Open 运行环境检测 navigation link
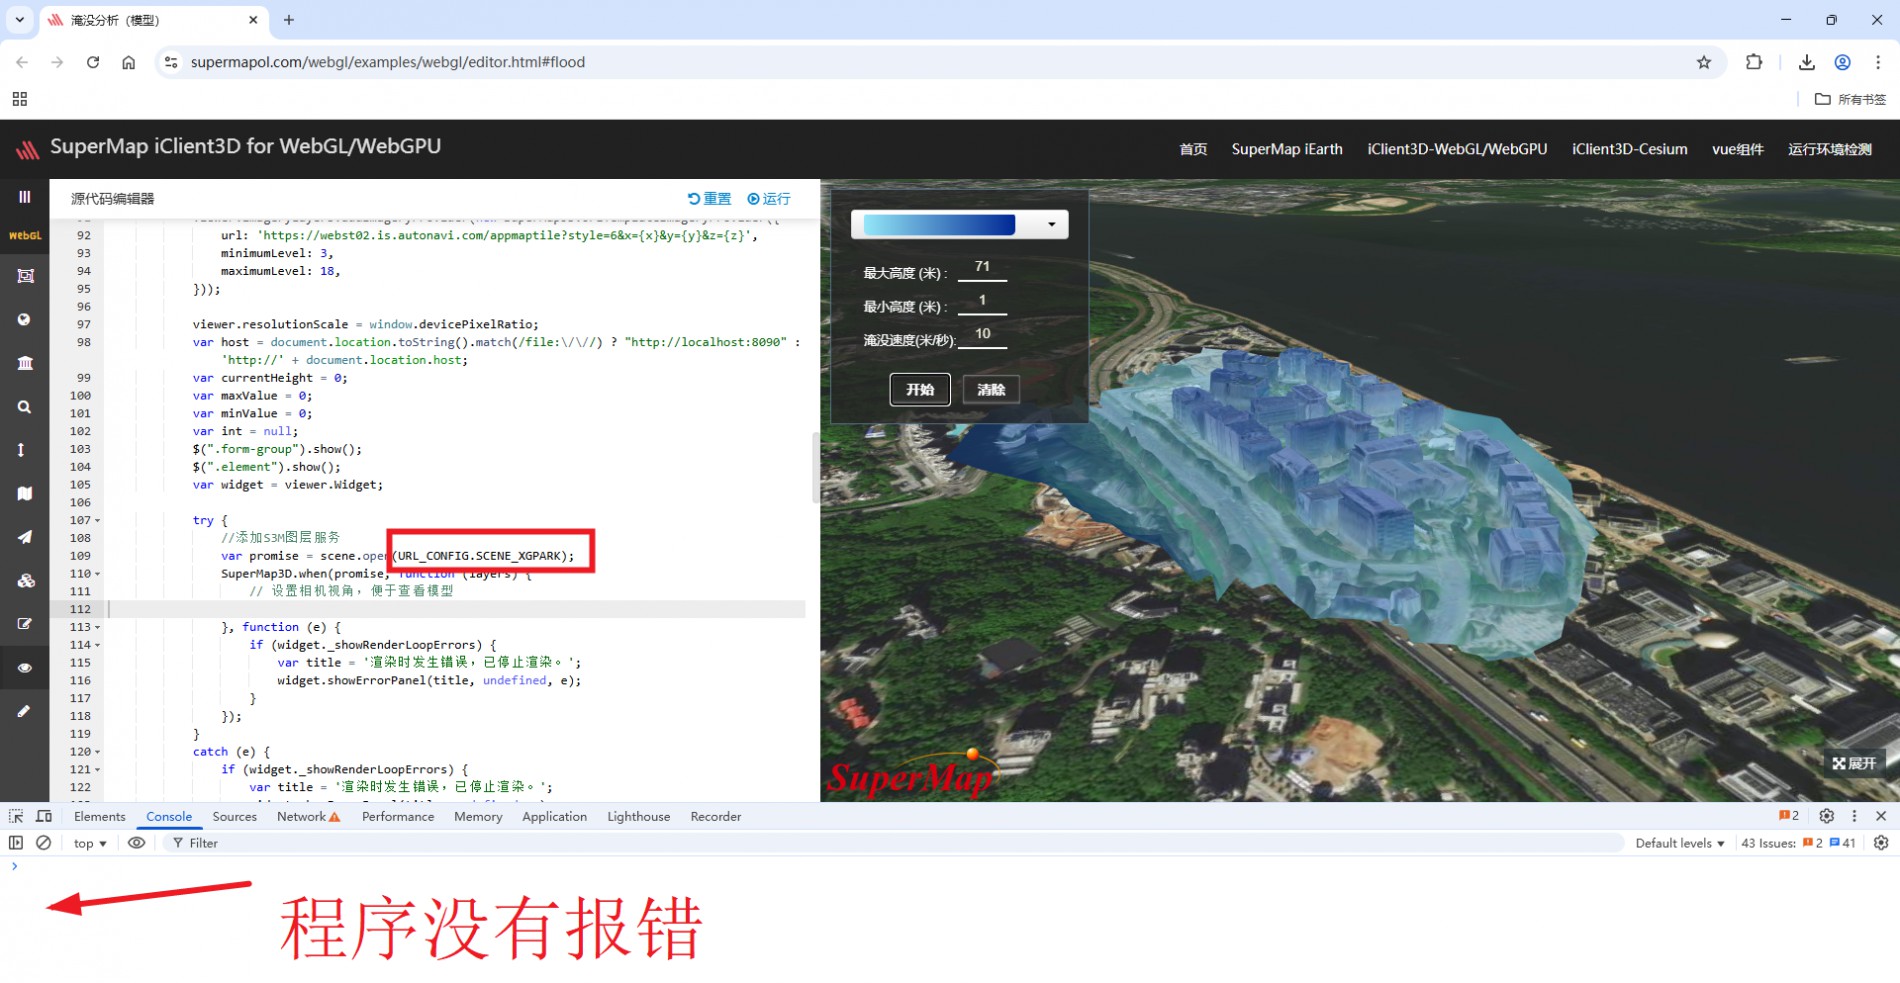The image size is (1900, 983). tap(1830, 149)
